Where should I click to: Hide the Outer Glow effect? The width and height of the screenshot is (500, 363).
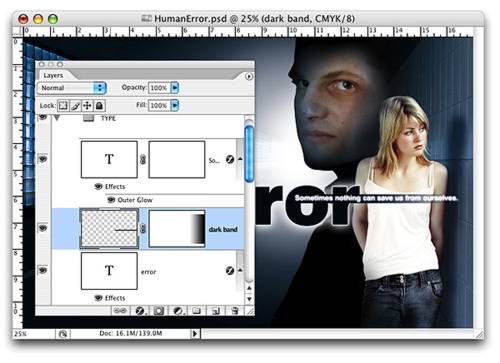click(111, 200)
